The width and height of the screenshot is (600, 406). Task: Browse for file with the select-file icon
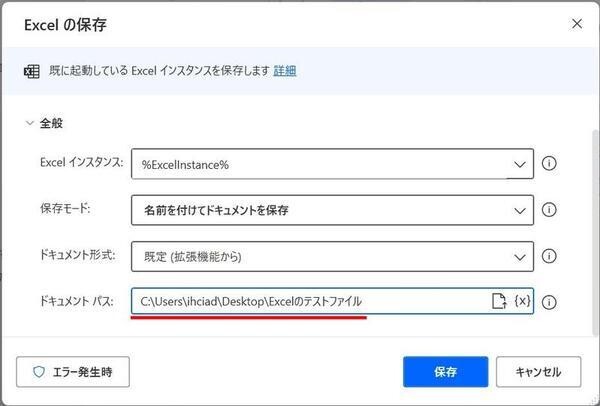[499, 301]
